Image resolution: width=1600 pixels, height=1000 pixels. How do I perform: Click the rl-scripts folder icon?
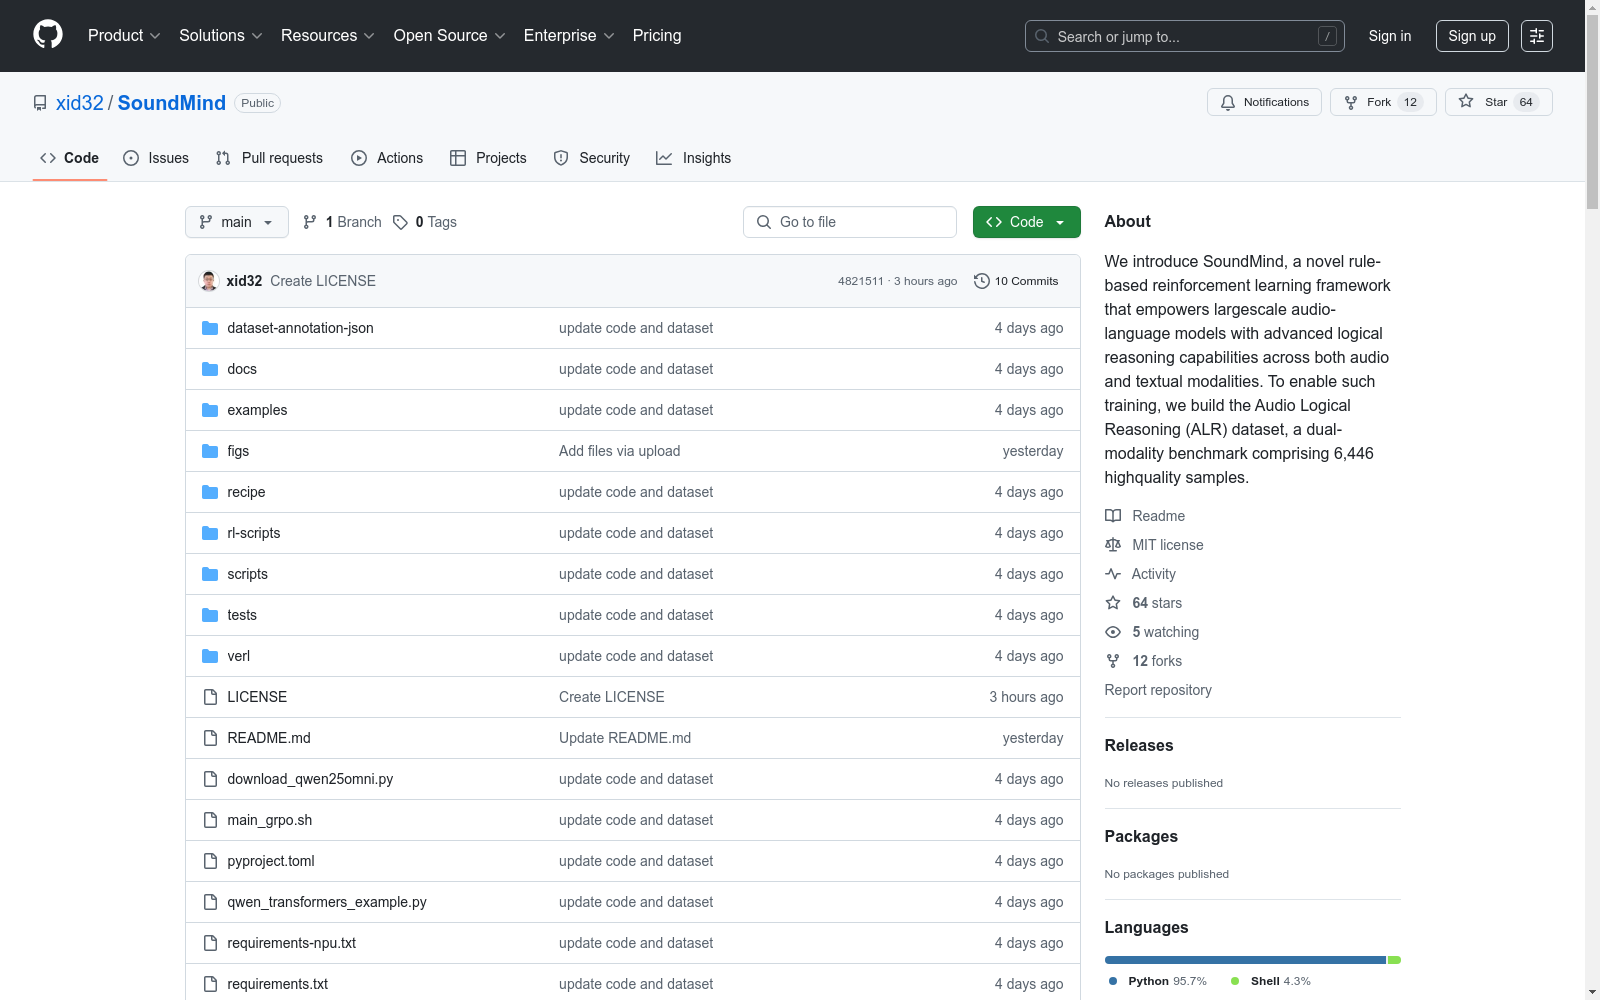pyautogui.click(x=210, y=533)
